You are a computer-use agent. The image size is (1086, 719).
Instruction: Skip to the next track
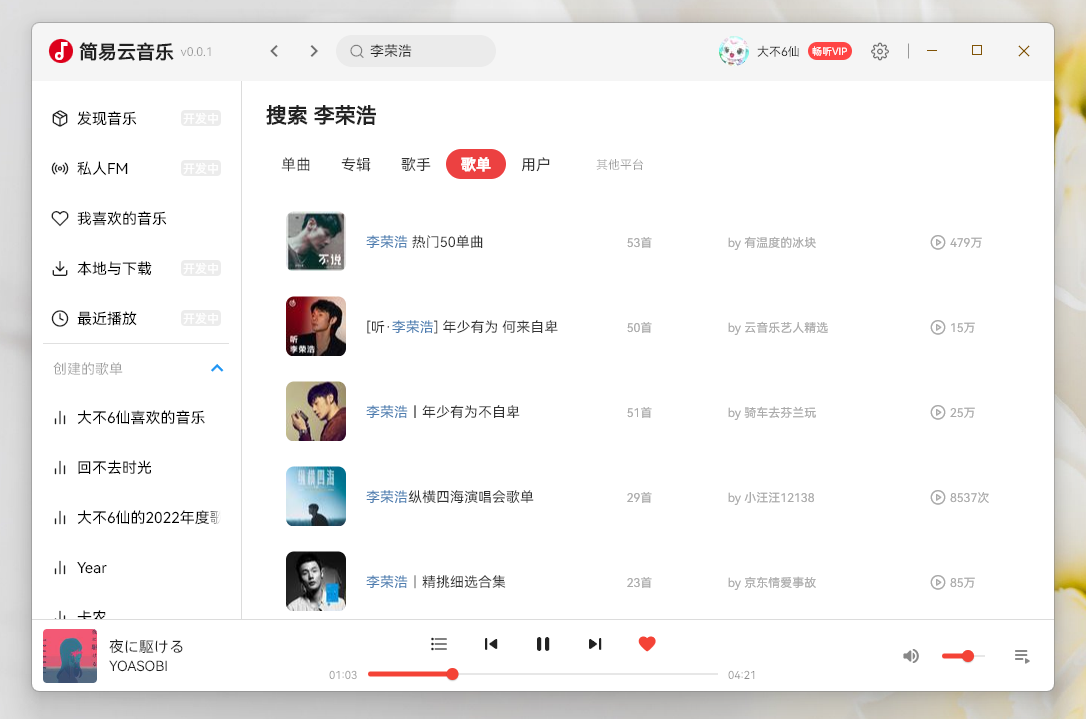[x=595, y=644]
